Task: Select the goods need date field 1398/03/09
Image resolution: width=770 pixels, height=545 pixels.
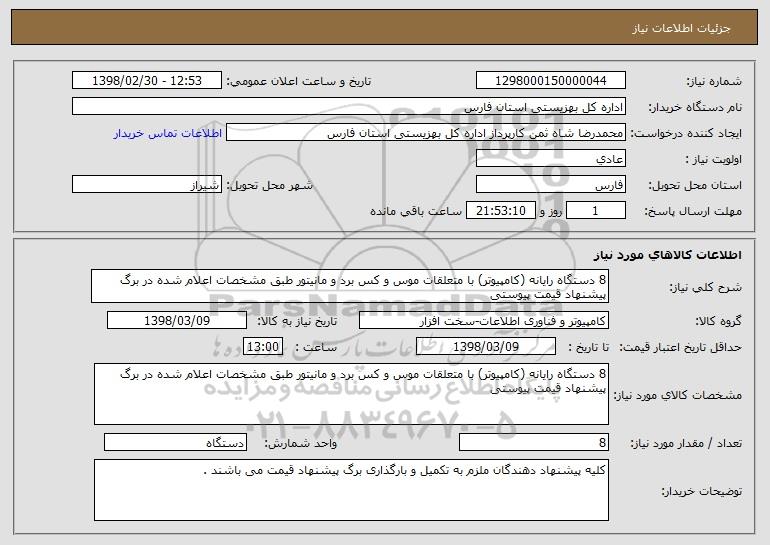Action: coord(177,321)
